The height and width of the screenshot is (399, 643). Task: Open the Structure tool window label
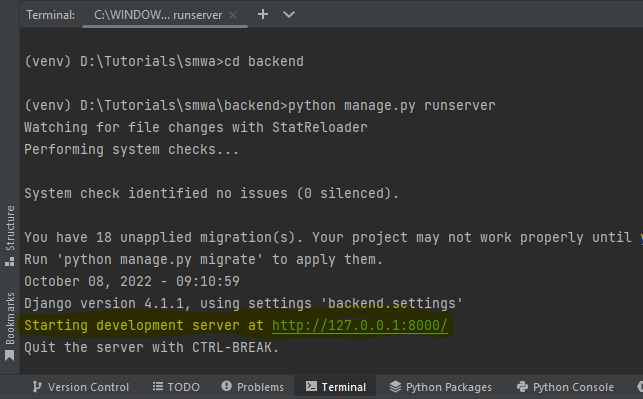(10, 228)
